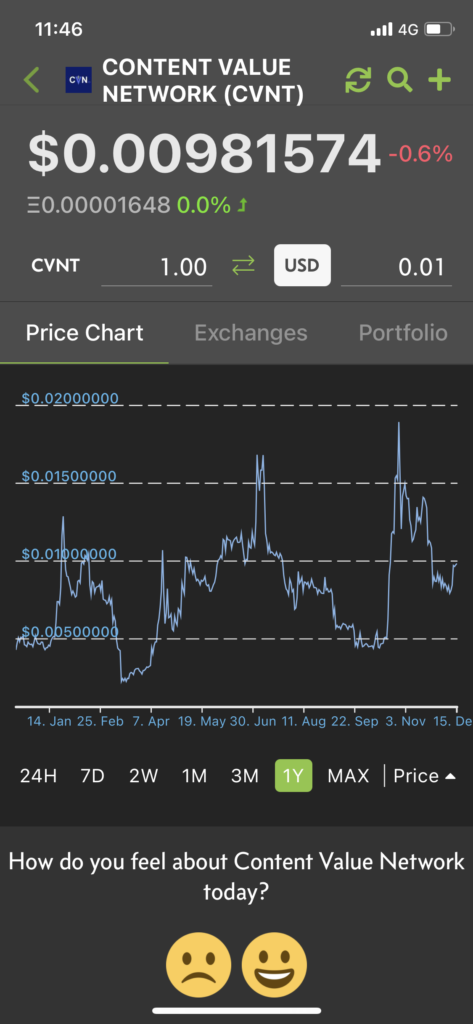This screenshot has width=473, height=1024.
Task: Tap the 22. Sep date label
Action: pyautogui.click(x=354, y=722)
